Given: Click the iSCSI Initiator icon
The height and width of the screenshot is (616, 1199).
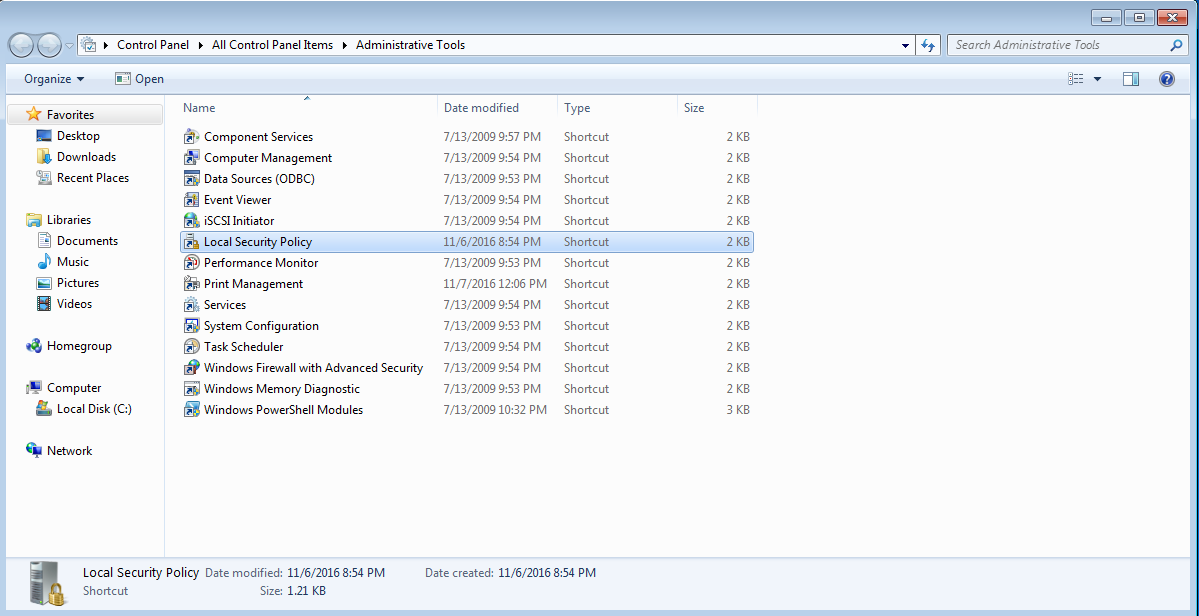Looking at the screenshot, I should coord(192,221).
